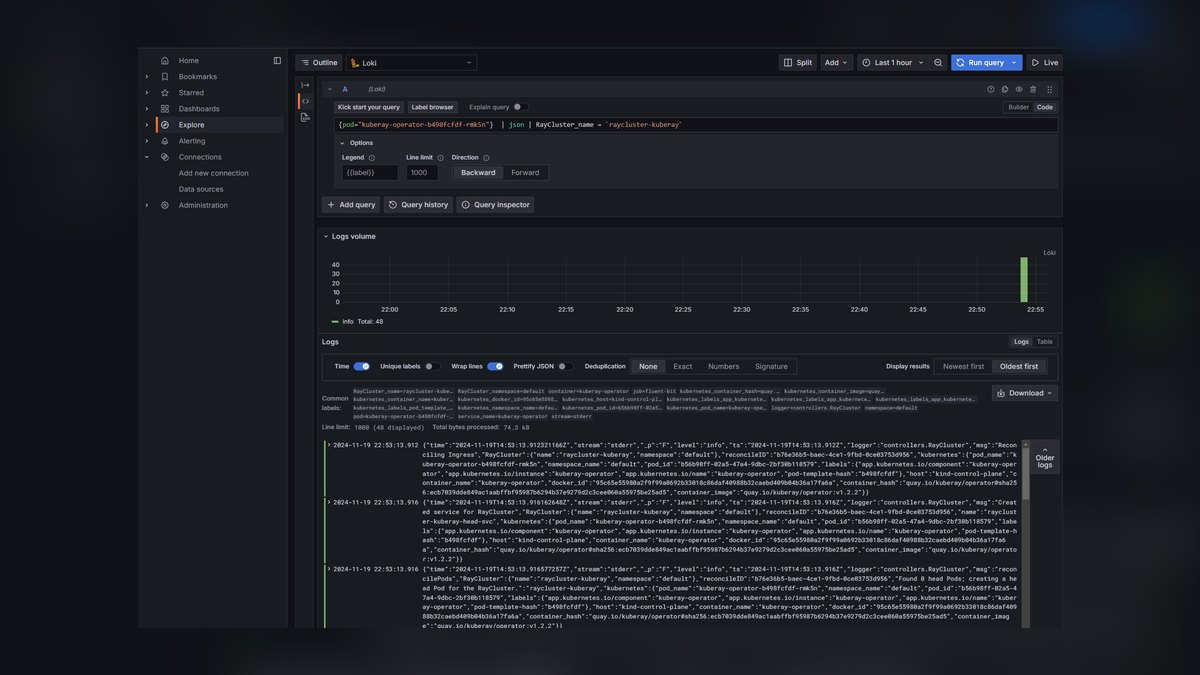Click the Starred star icon
Viewport: 1200px width, 675px height.
pos(165,93)
